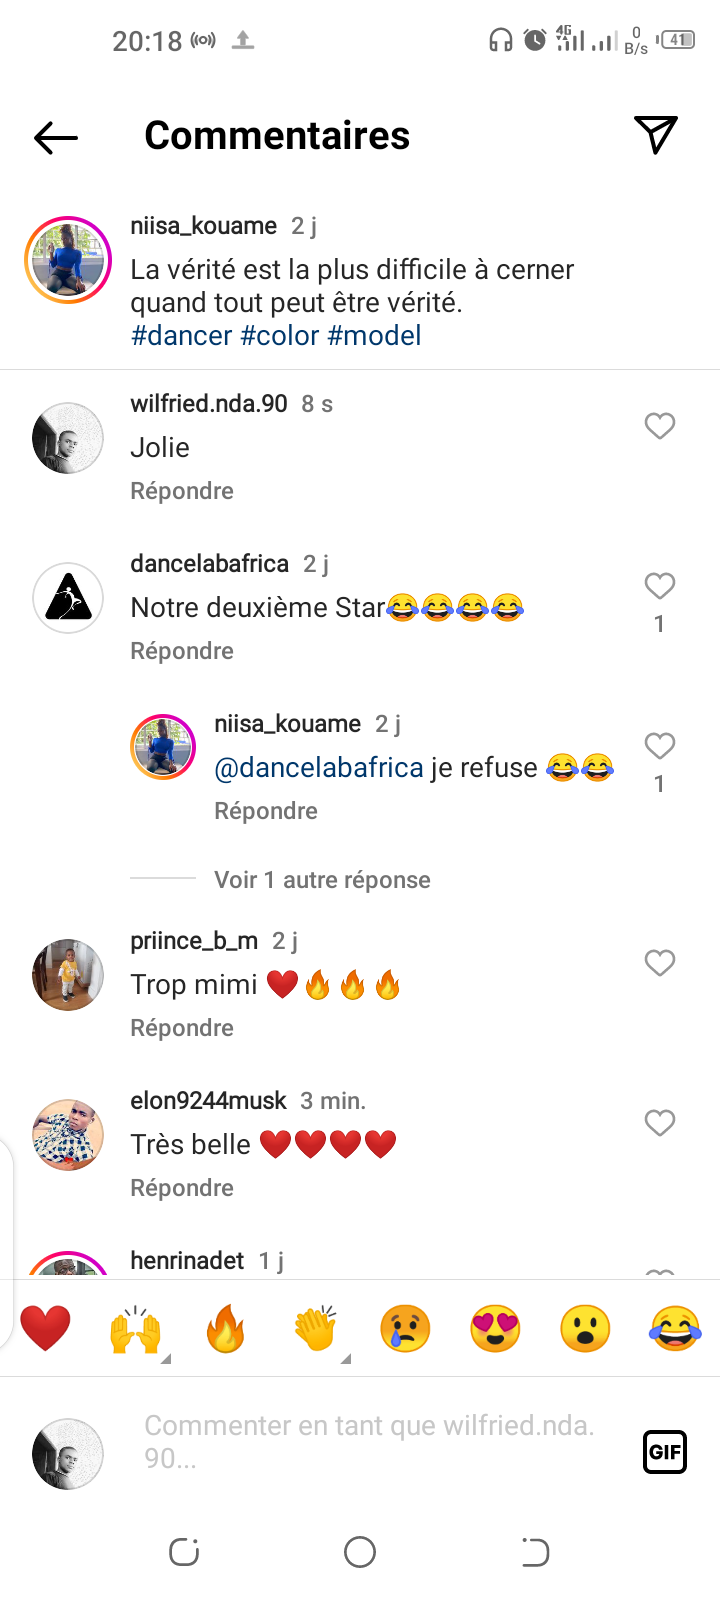Tap Répondre under dancelabafrica's comment
The image size is (720, 1600).
coord(182,651)
